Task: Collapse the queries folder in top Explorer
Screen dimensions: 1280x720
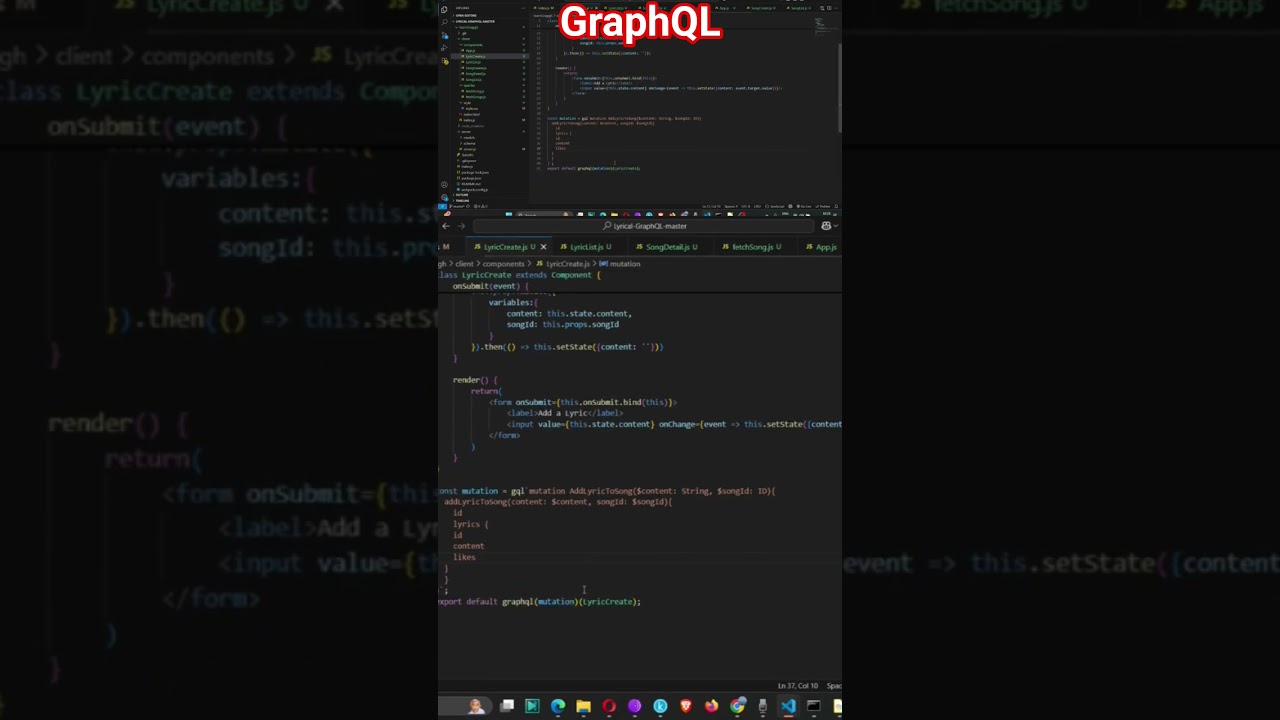Action: click(469, 85)
